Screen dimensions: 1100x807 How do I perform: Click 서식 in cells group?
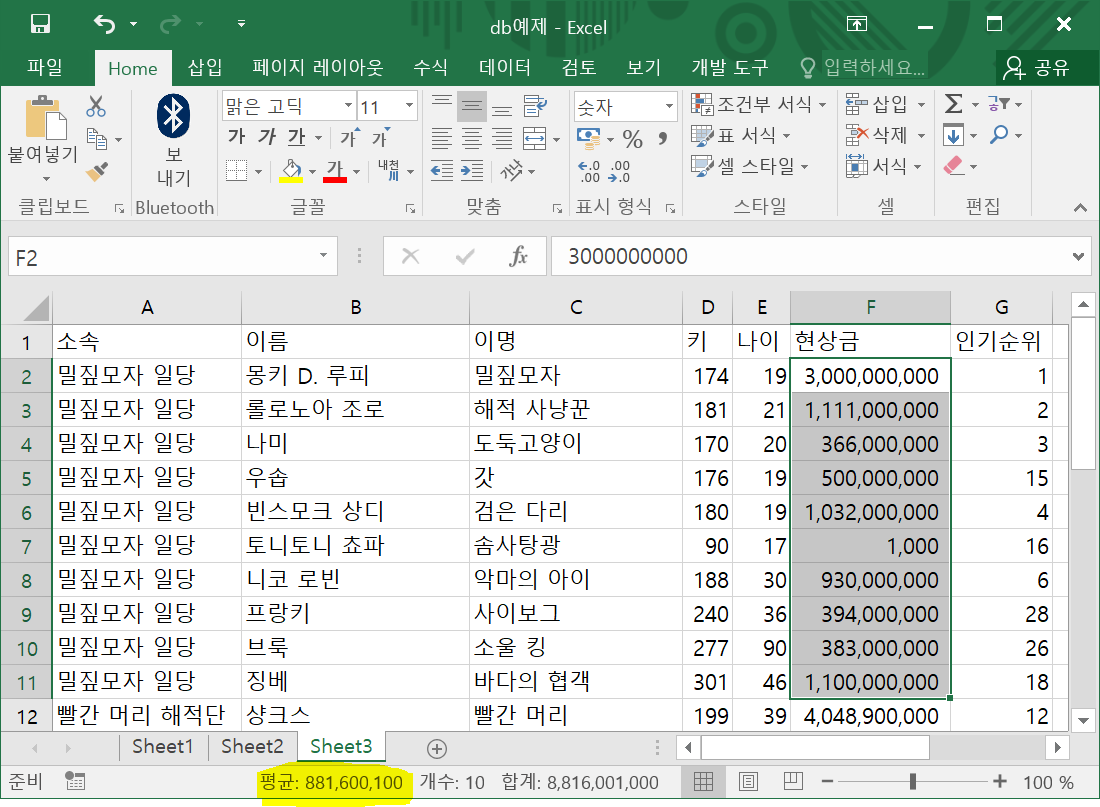[x=883, y=166]
